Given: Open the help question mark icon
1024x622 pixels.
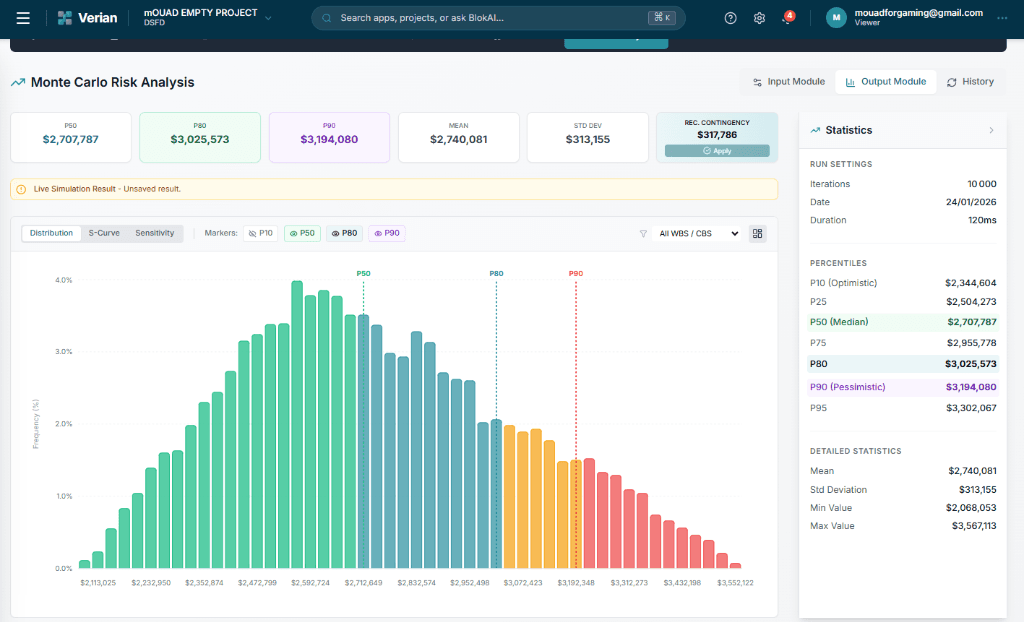Looking at the screenshot, I should tap(731, 18).
